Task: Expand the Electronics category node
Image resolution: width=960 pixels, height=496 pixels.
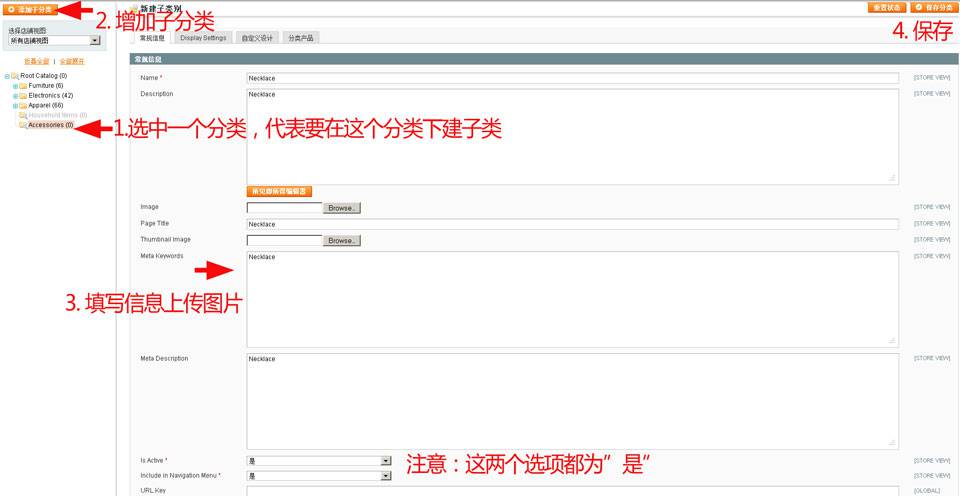Action: click(x=15, y=96)
